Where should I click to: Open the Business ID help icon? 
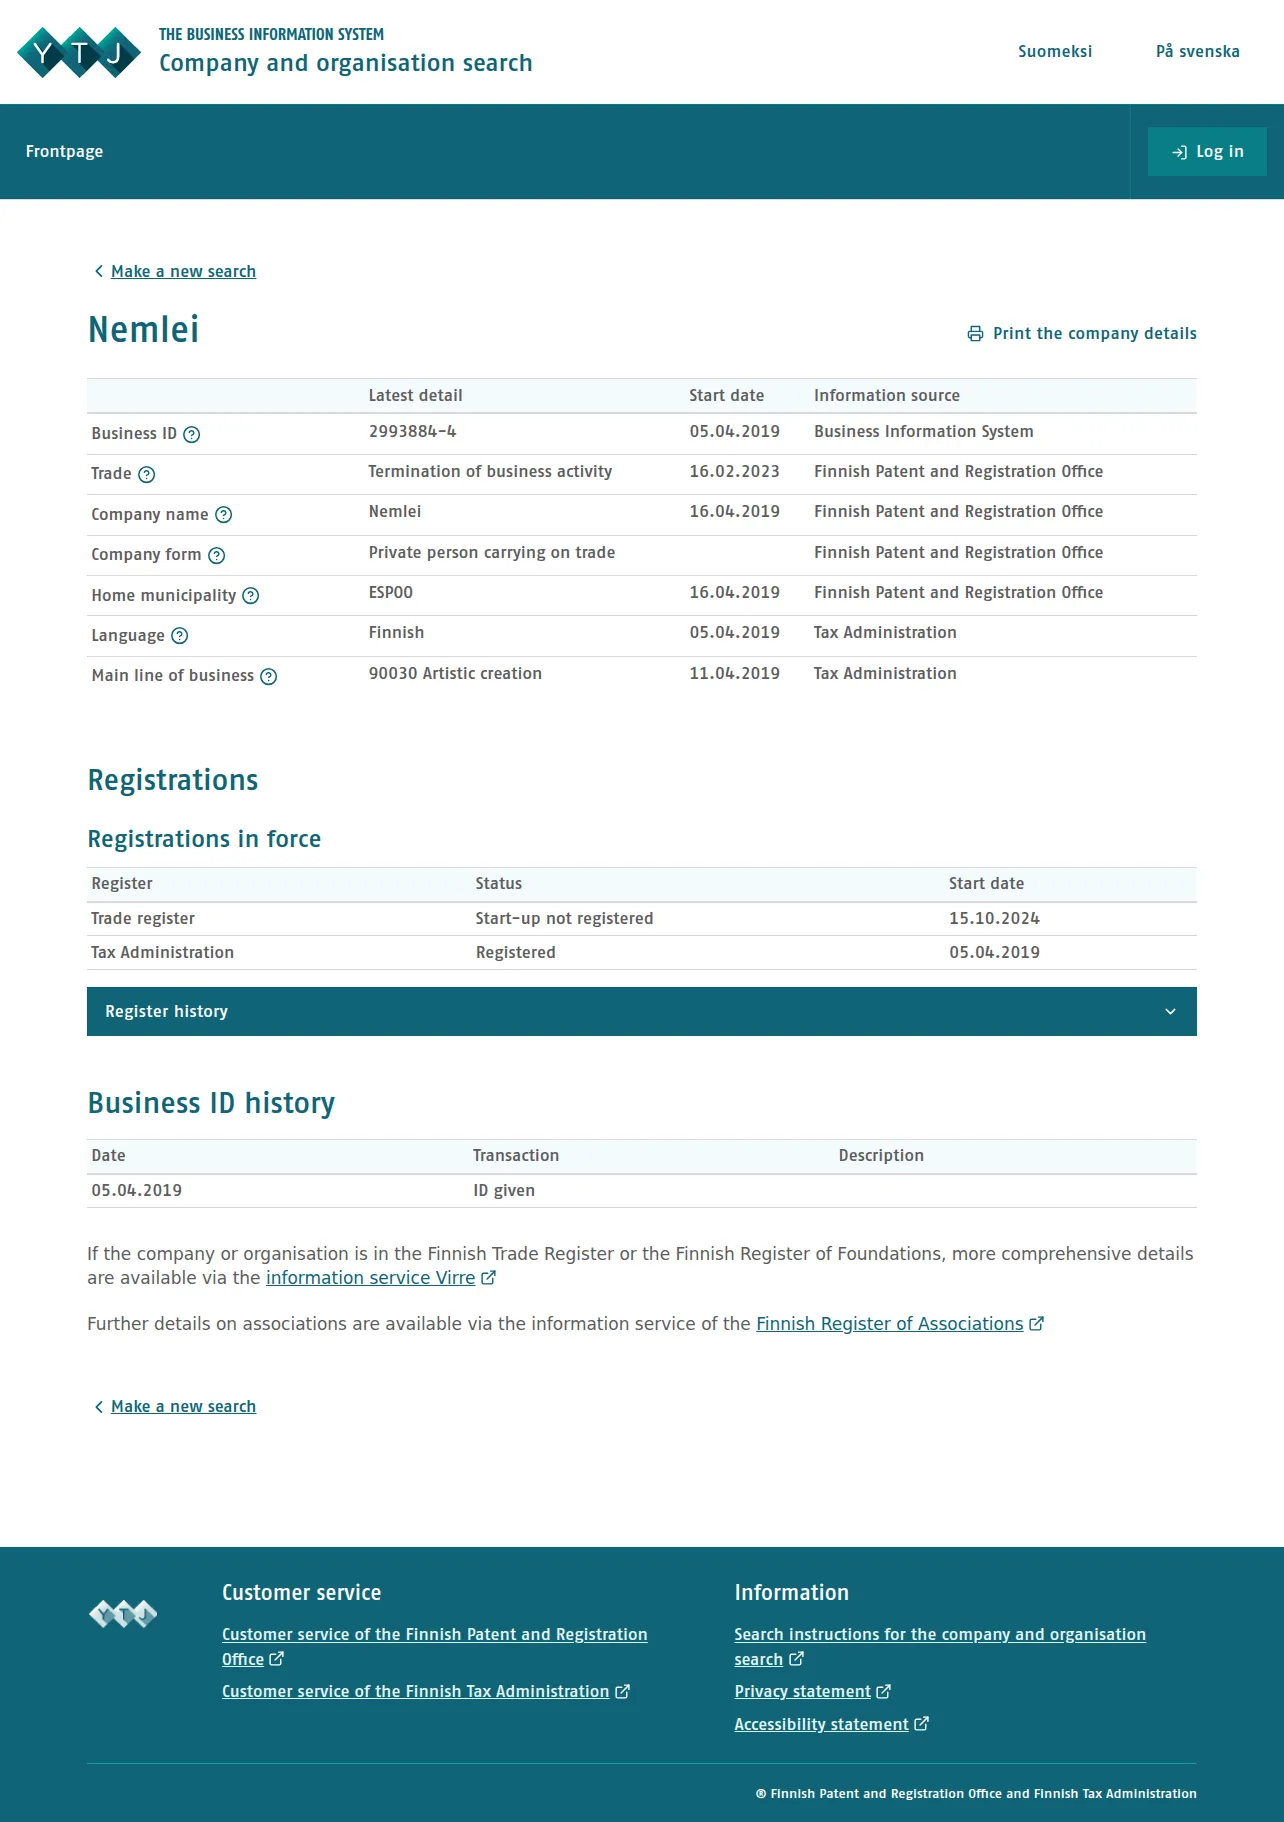tap(192, 434)
